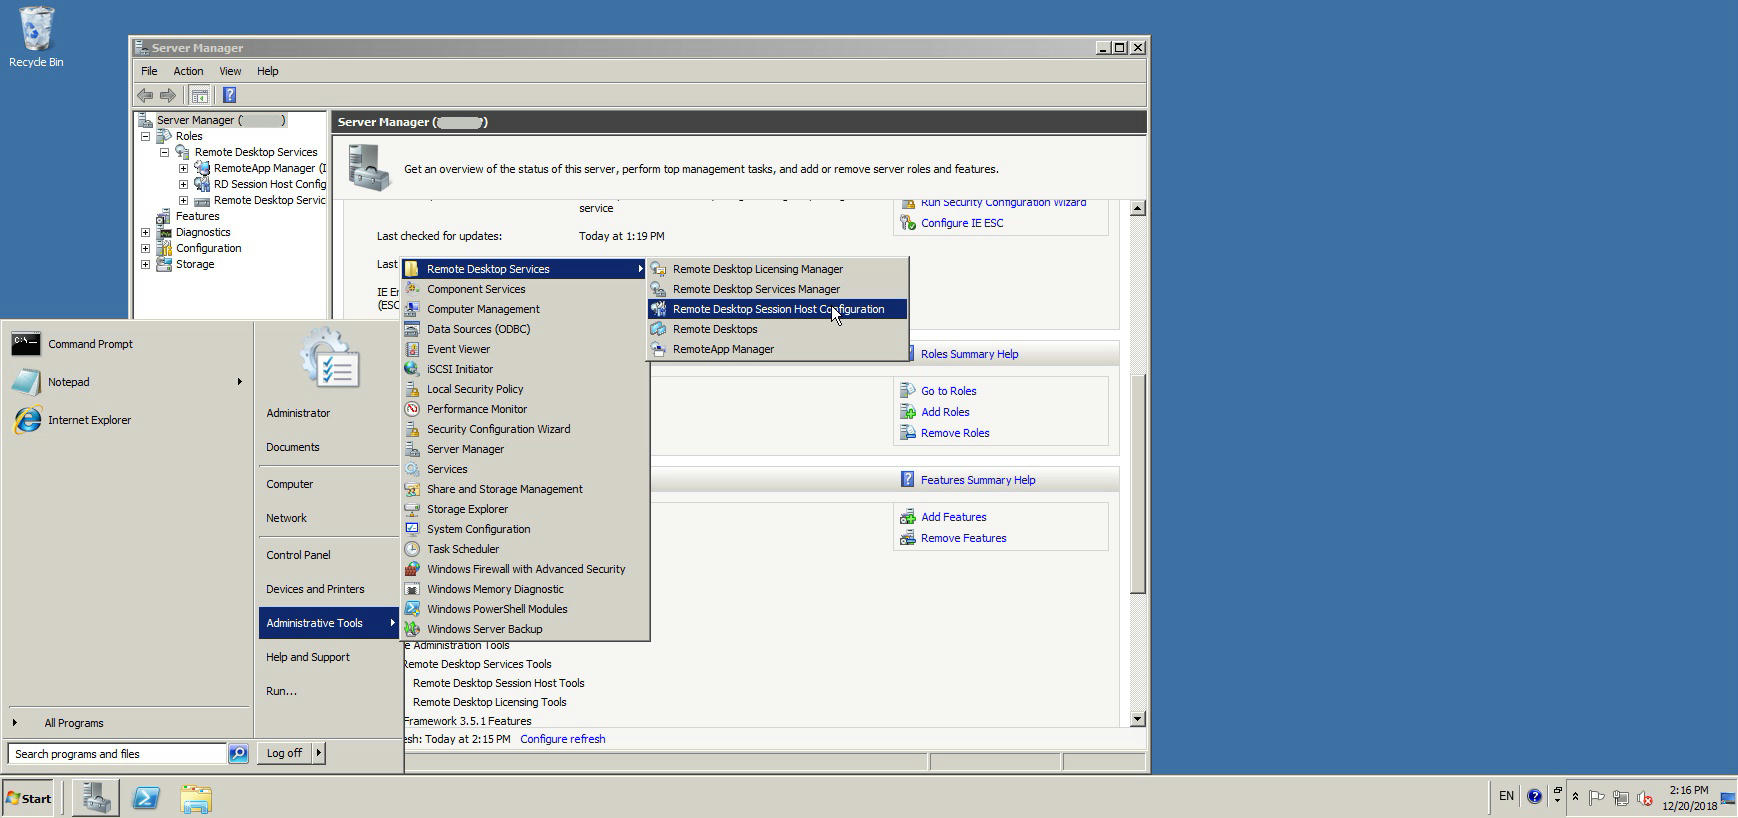Open the File menu

tap(149, 71)
